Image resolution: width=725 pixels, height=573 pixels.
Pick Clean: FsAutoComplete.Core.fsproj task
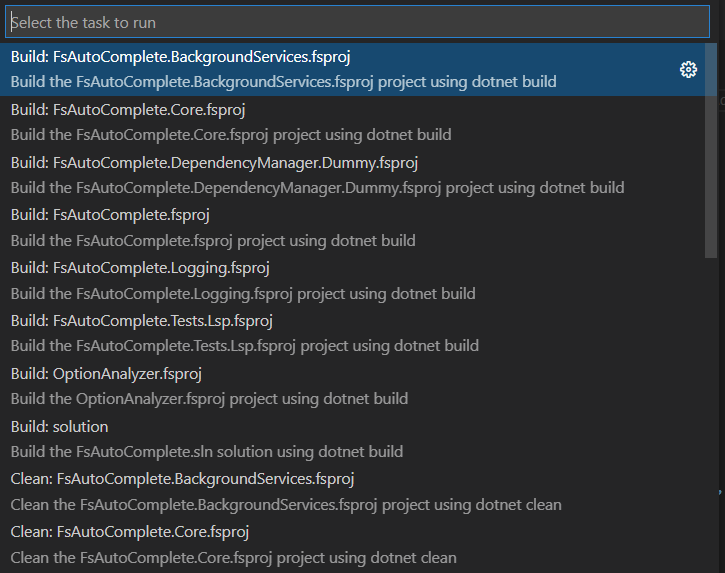click(x=352, y=544)
